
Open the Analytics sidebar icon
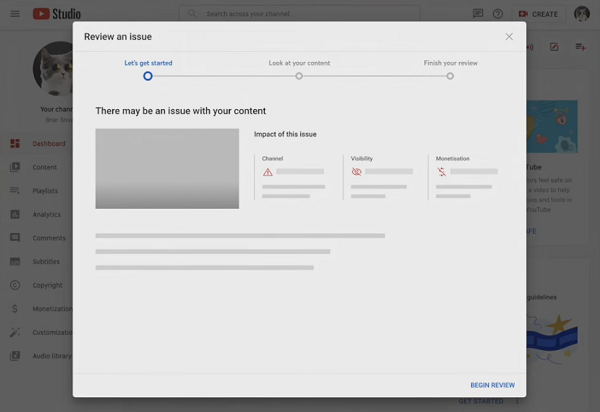pos(15,214)
